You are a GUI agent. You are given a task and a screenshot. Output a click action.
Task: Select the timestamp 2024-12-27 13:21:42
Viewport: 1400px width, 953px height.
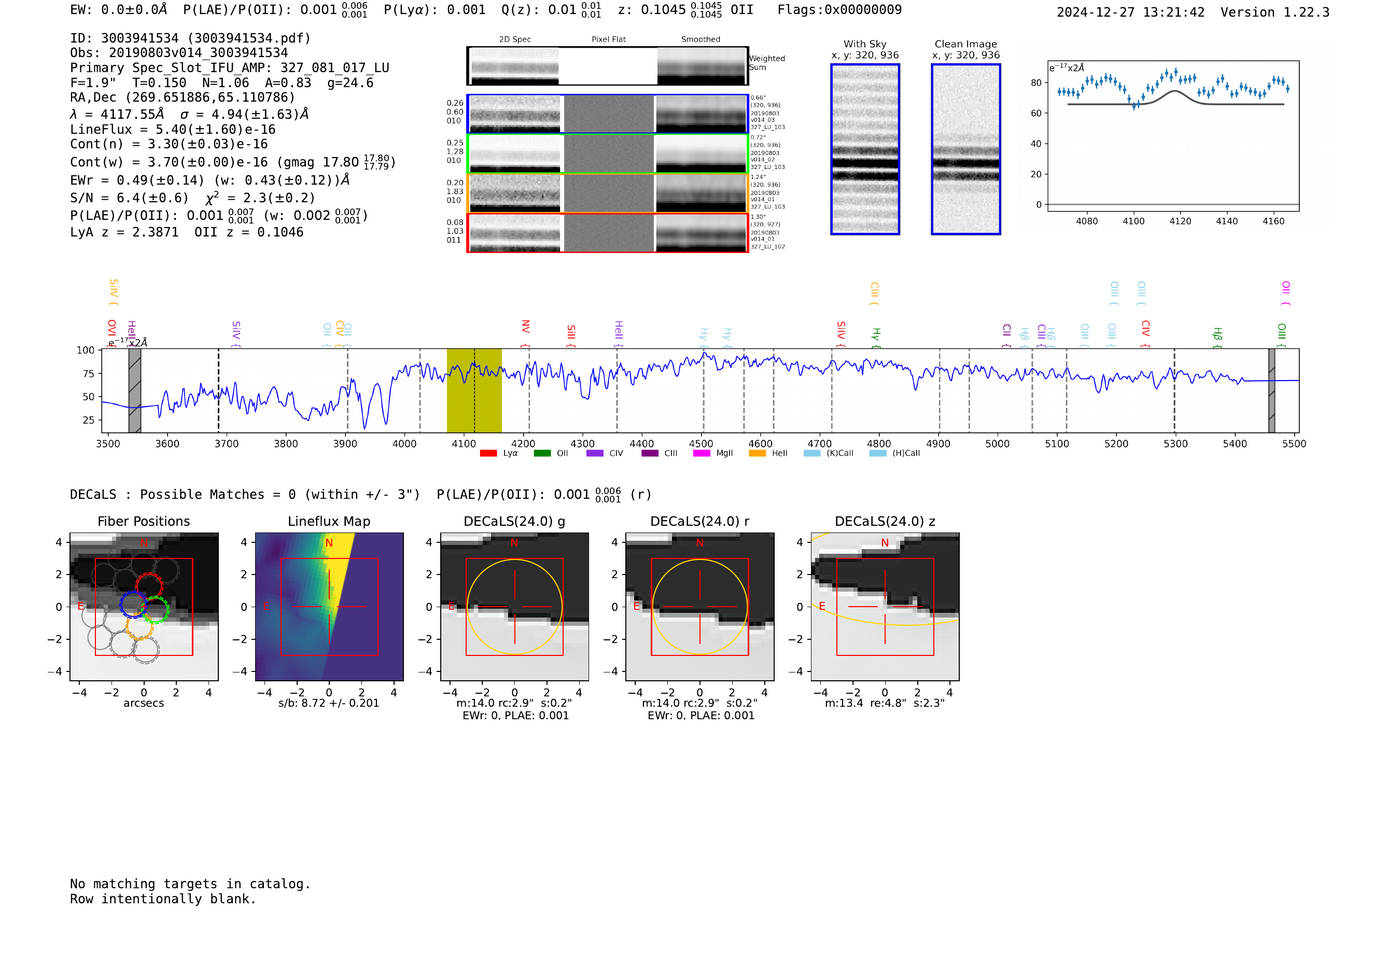(1131, 12)
